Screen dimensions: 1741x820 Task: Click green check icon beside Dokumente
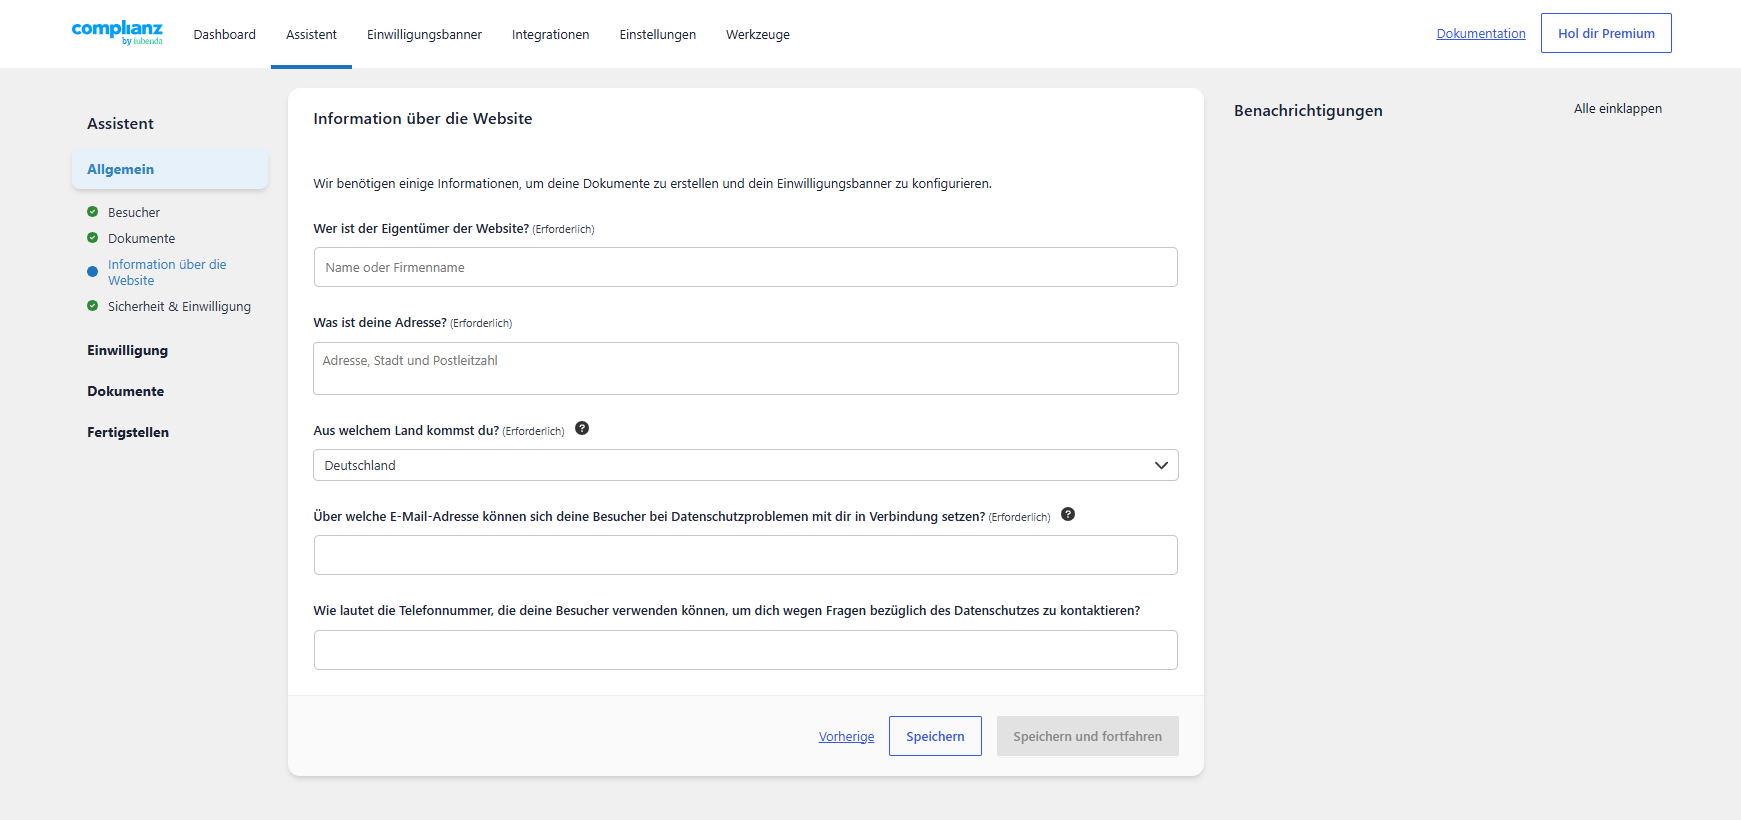pyautogui.click(x=93, y=238)
